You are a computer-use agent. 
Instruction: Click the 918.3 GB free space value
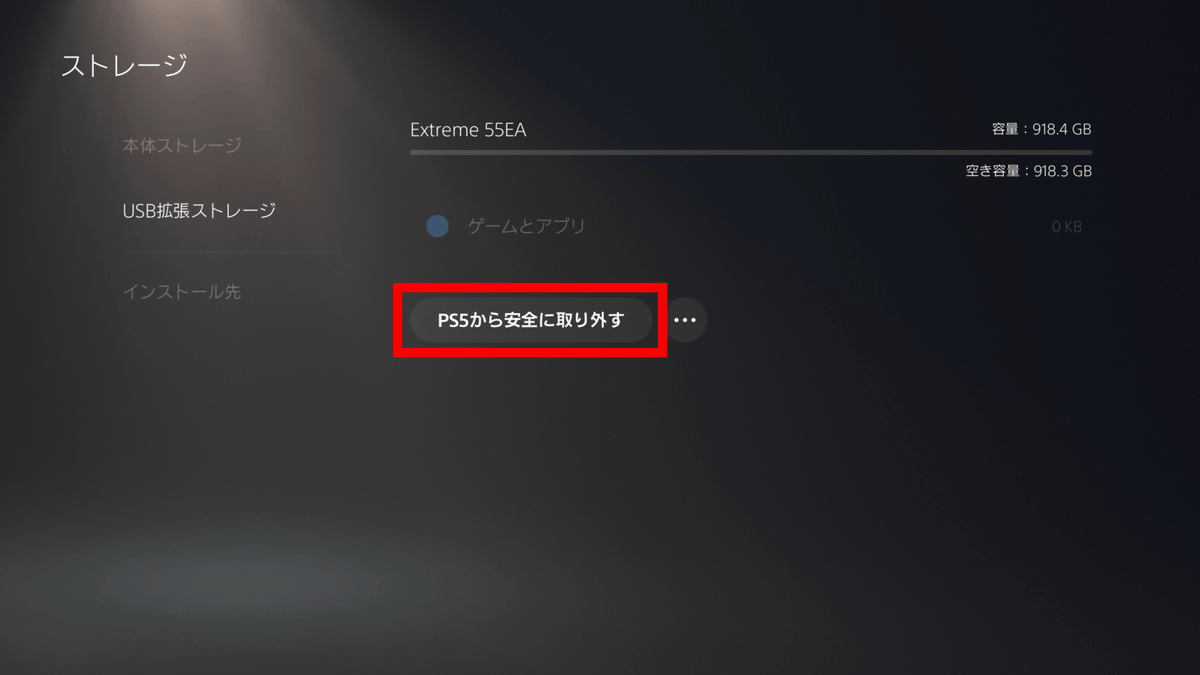(1060, 171)
